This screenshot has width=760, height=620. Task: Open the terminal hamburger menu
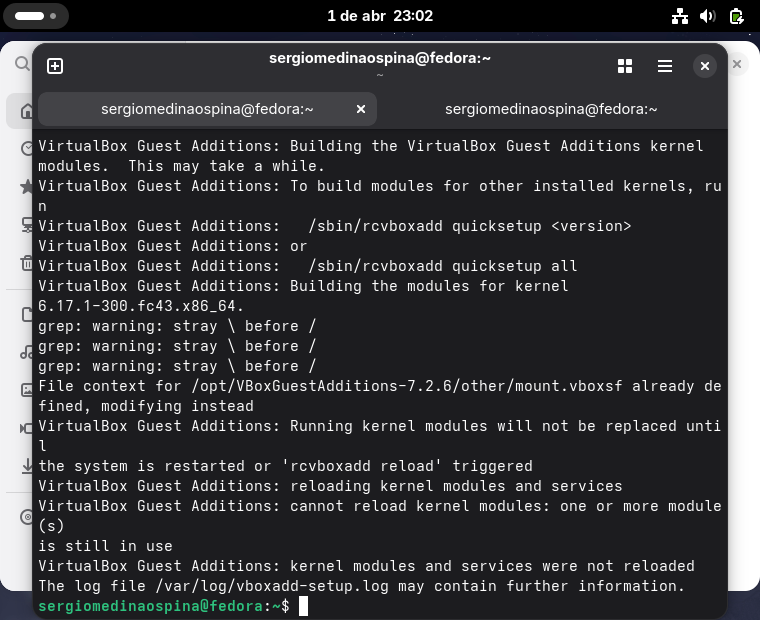tap(665, 66)
